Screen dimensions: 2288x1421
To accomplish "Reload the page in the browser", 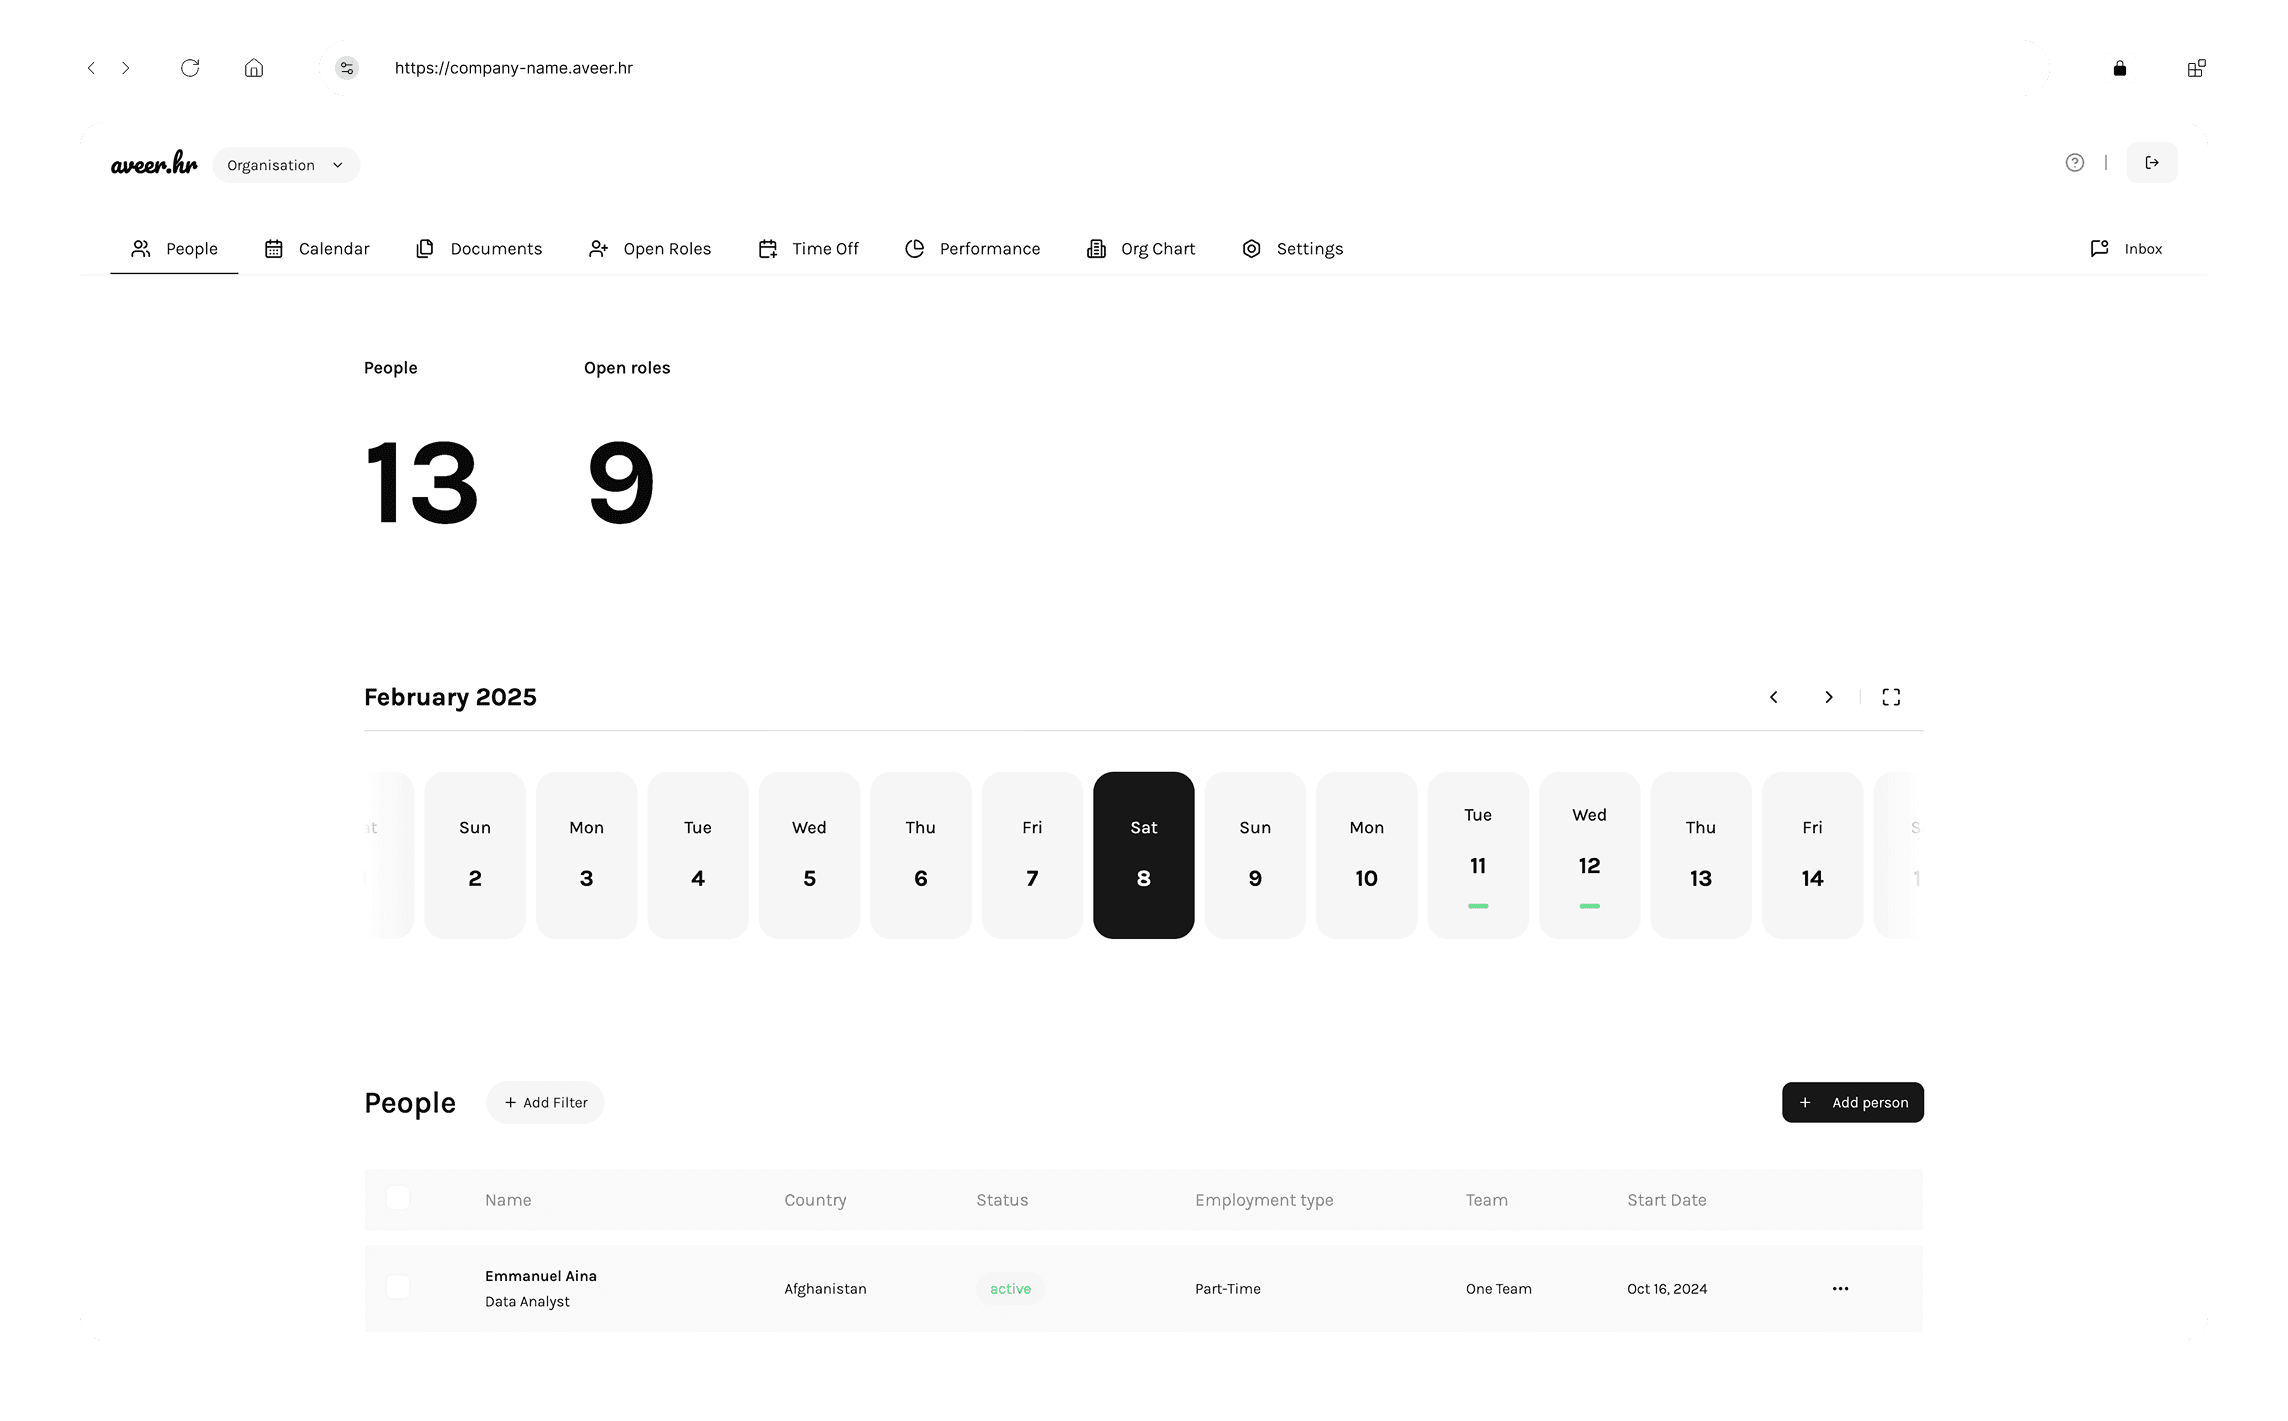I will 190,67.
